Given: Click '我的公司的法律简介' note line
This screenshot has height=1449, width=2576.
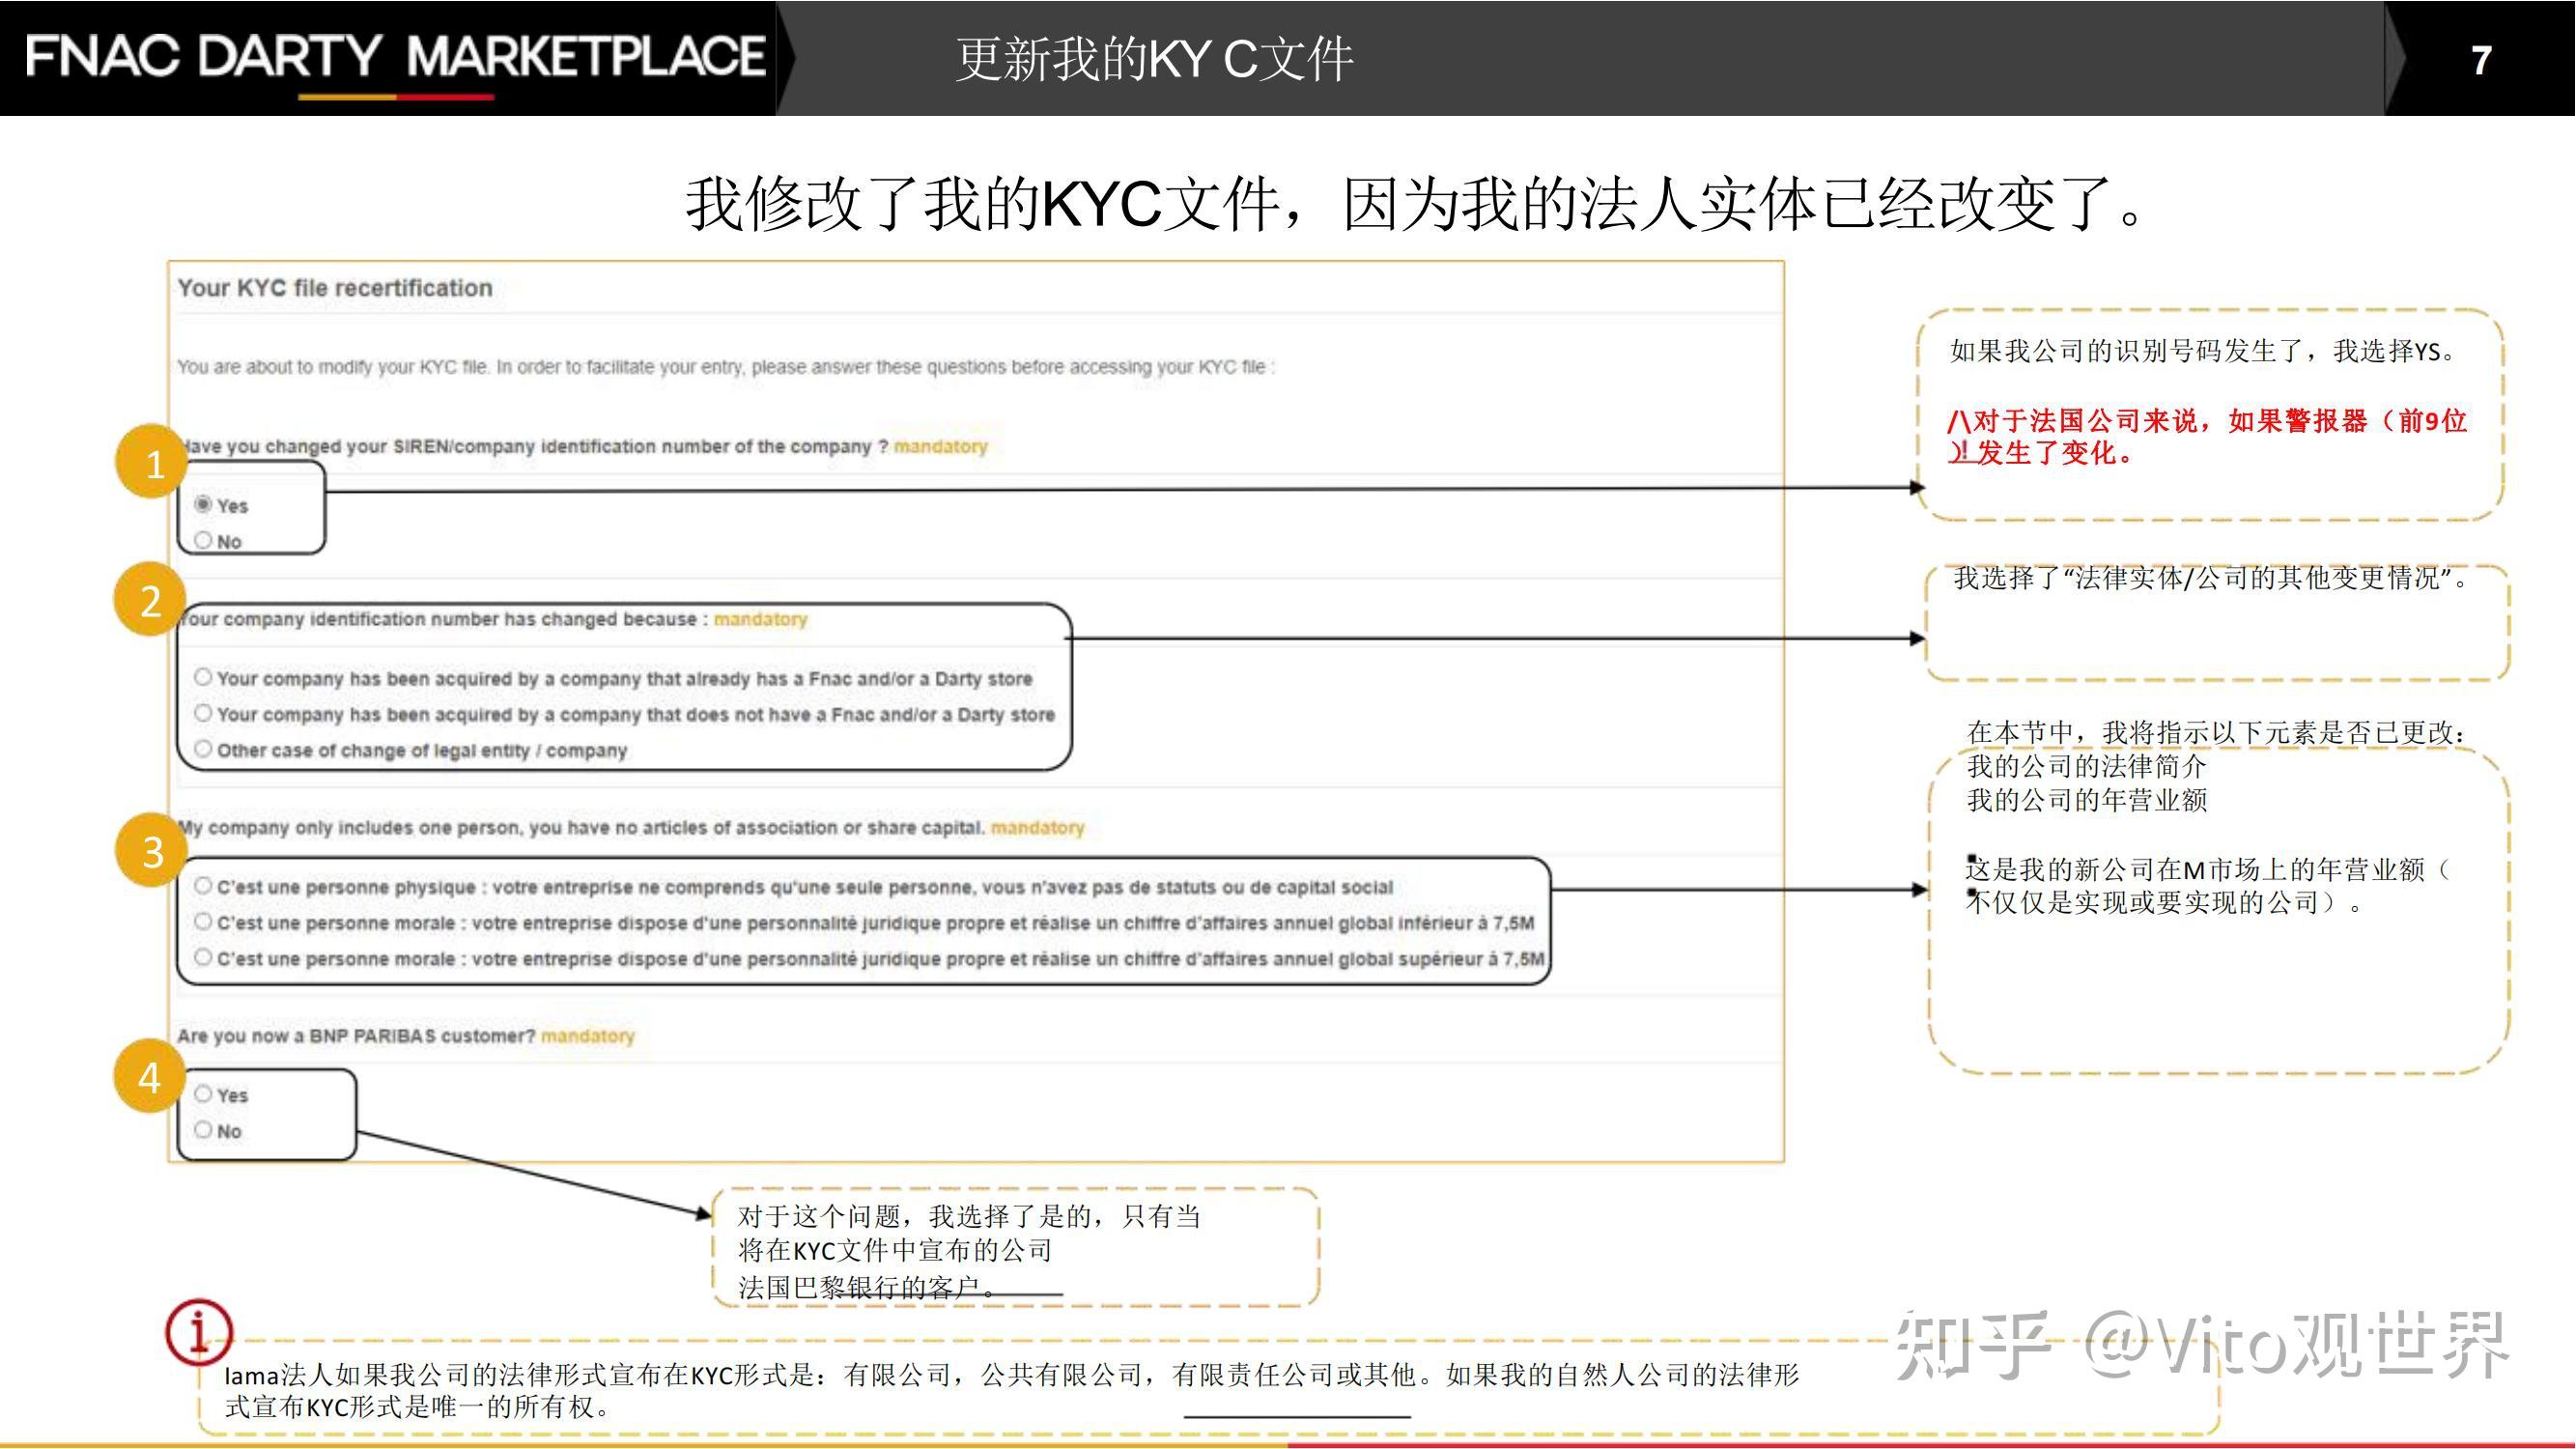Looking at the screenshot, I should tap(2087, 766).
